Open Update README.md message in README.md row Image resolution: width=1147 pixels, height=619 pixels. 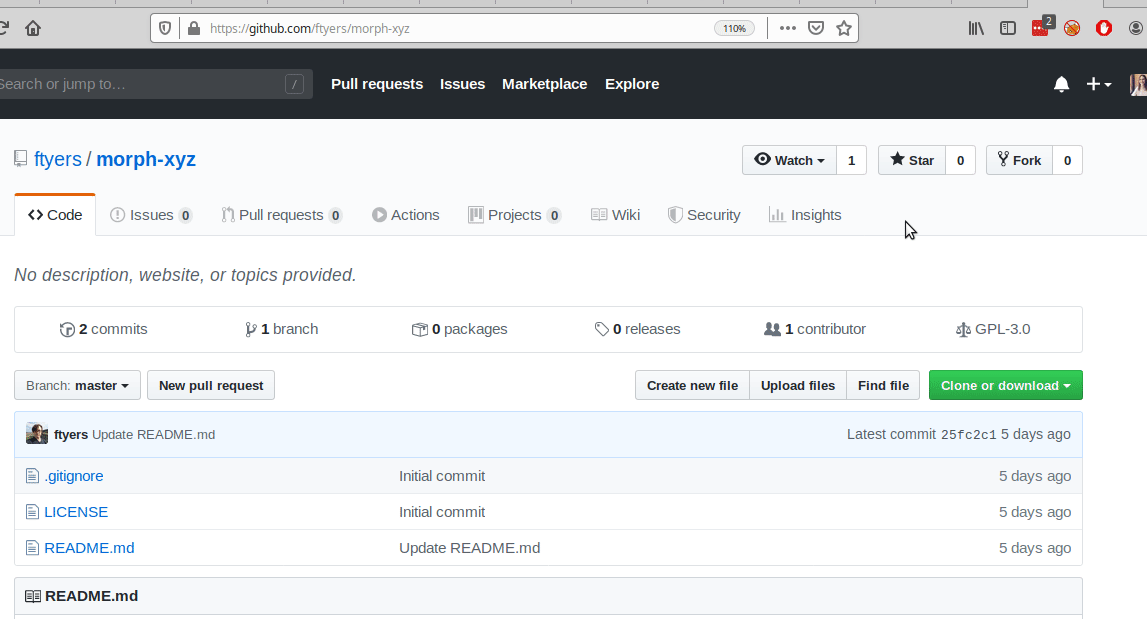click(x=470, y=548)
